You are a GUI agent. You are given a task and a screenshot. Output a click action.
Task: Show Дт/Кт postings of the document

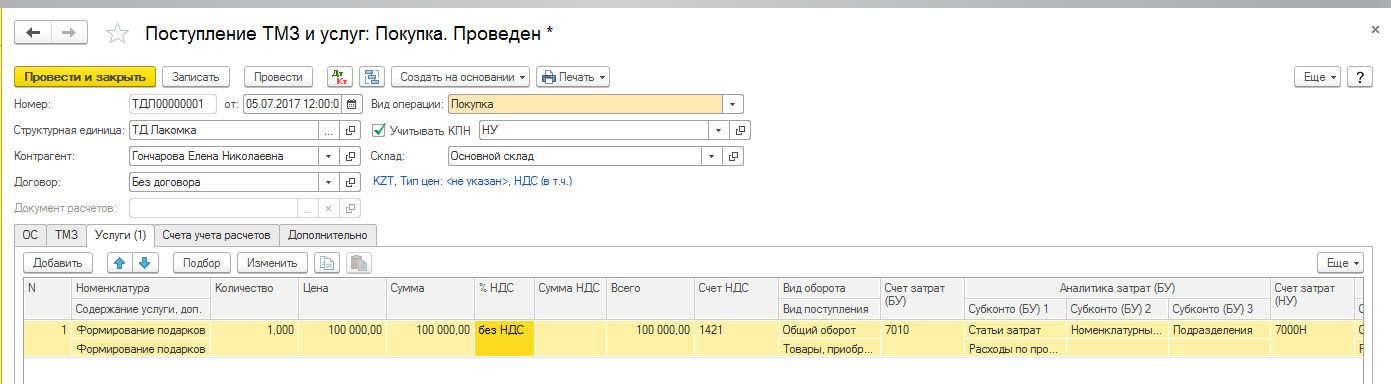[x=340, y=77]
